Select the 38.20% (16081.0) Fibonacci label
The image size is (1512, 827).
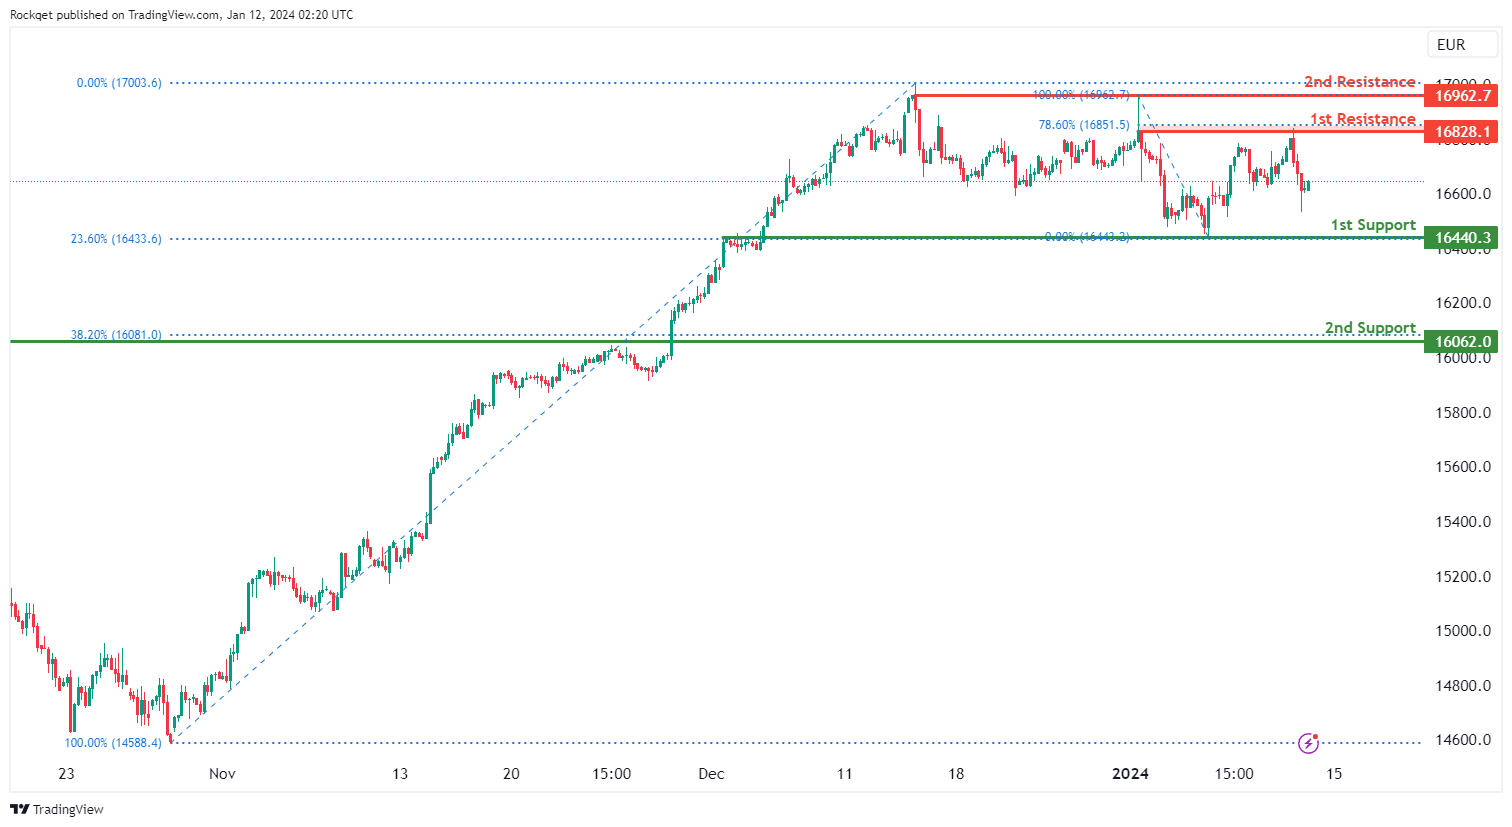(x=115, y=335)
